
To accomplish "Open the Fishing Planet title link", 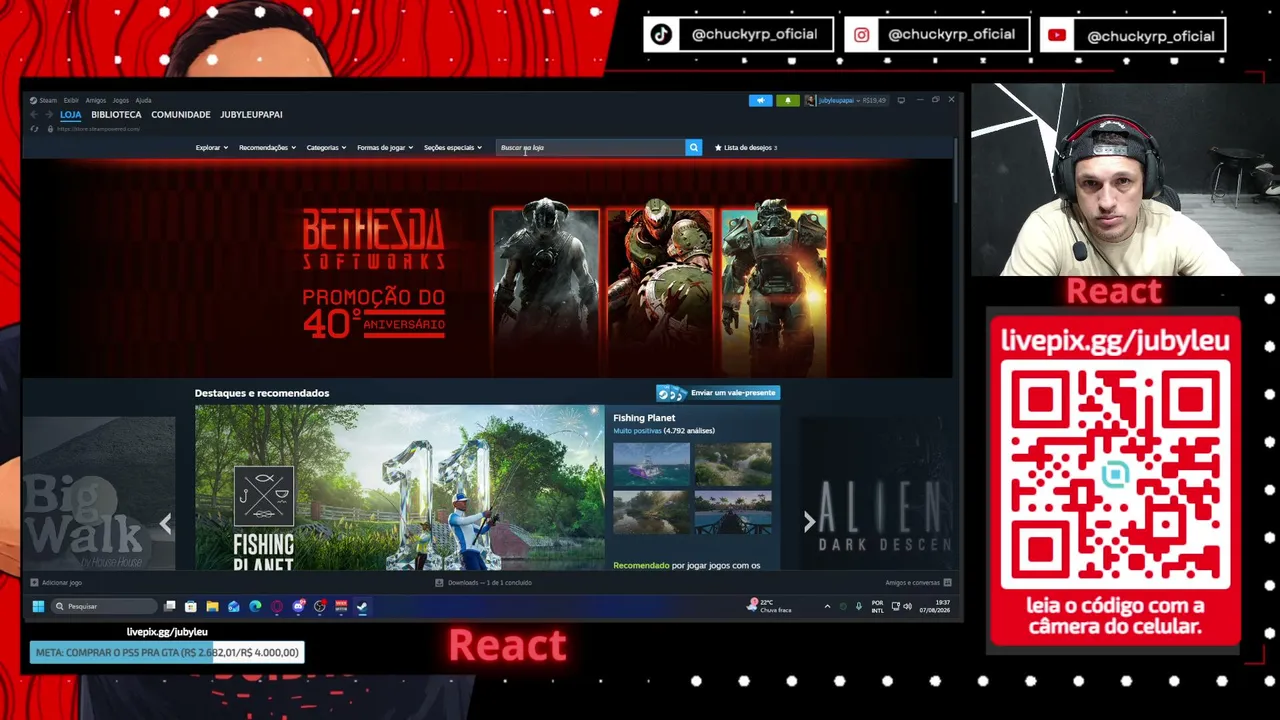I will point(644,418).
